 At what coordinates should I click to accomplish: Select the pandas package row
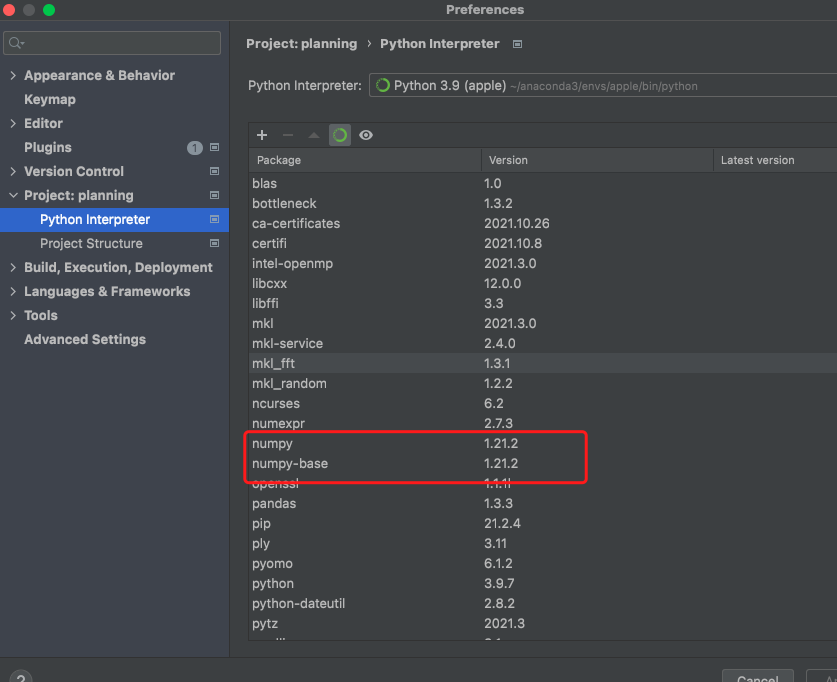click(x=542, y=504)
